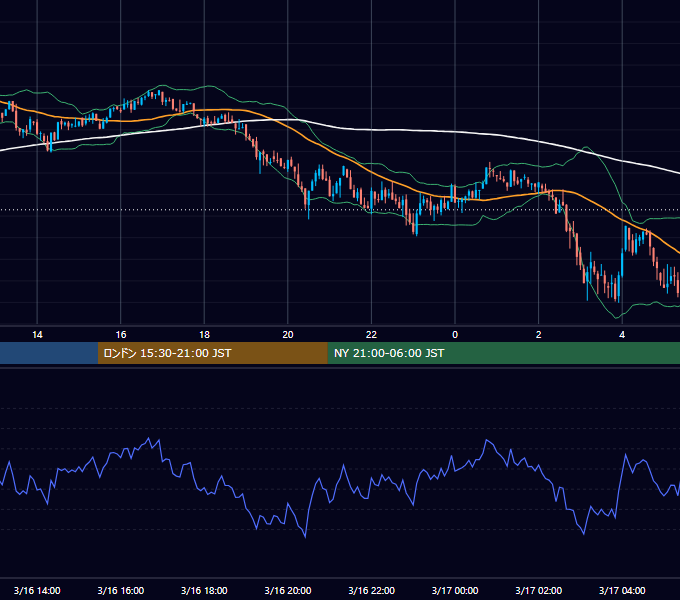Click the 16 hour axis label
The width and height of the screenshot is (680, 600).
[121, 335]
